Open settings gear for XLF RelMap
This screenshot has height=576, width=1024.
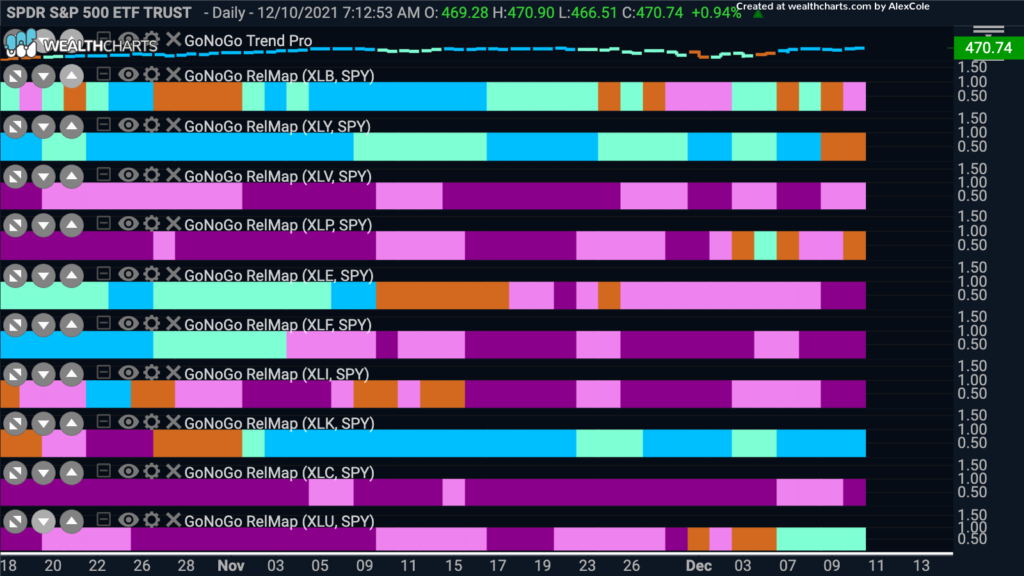(x=152, y=323)
